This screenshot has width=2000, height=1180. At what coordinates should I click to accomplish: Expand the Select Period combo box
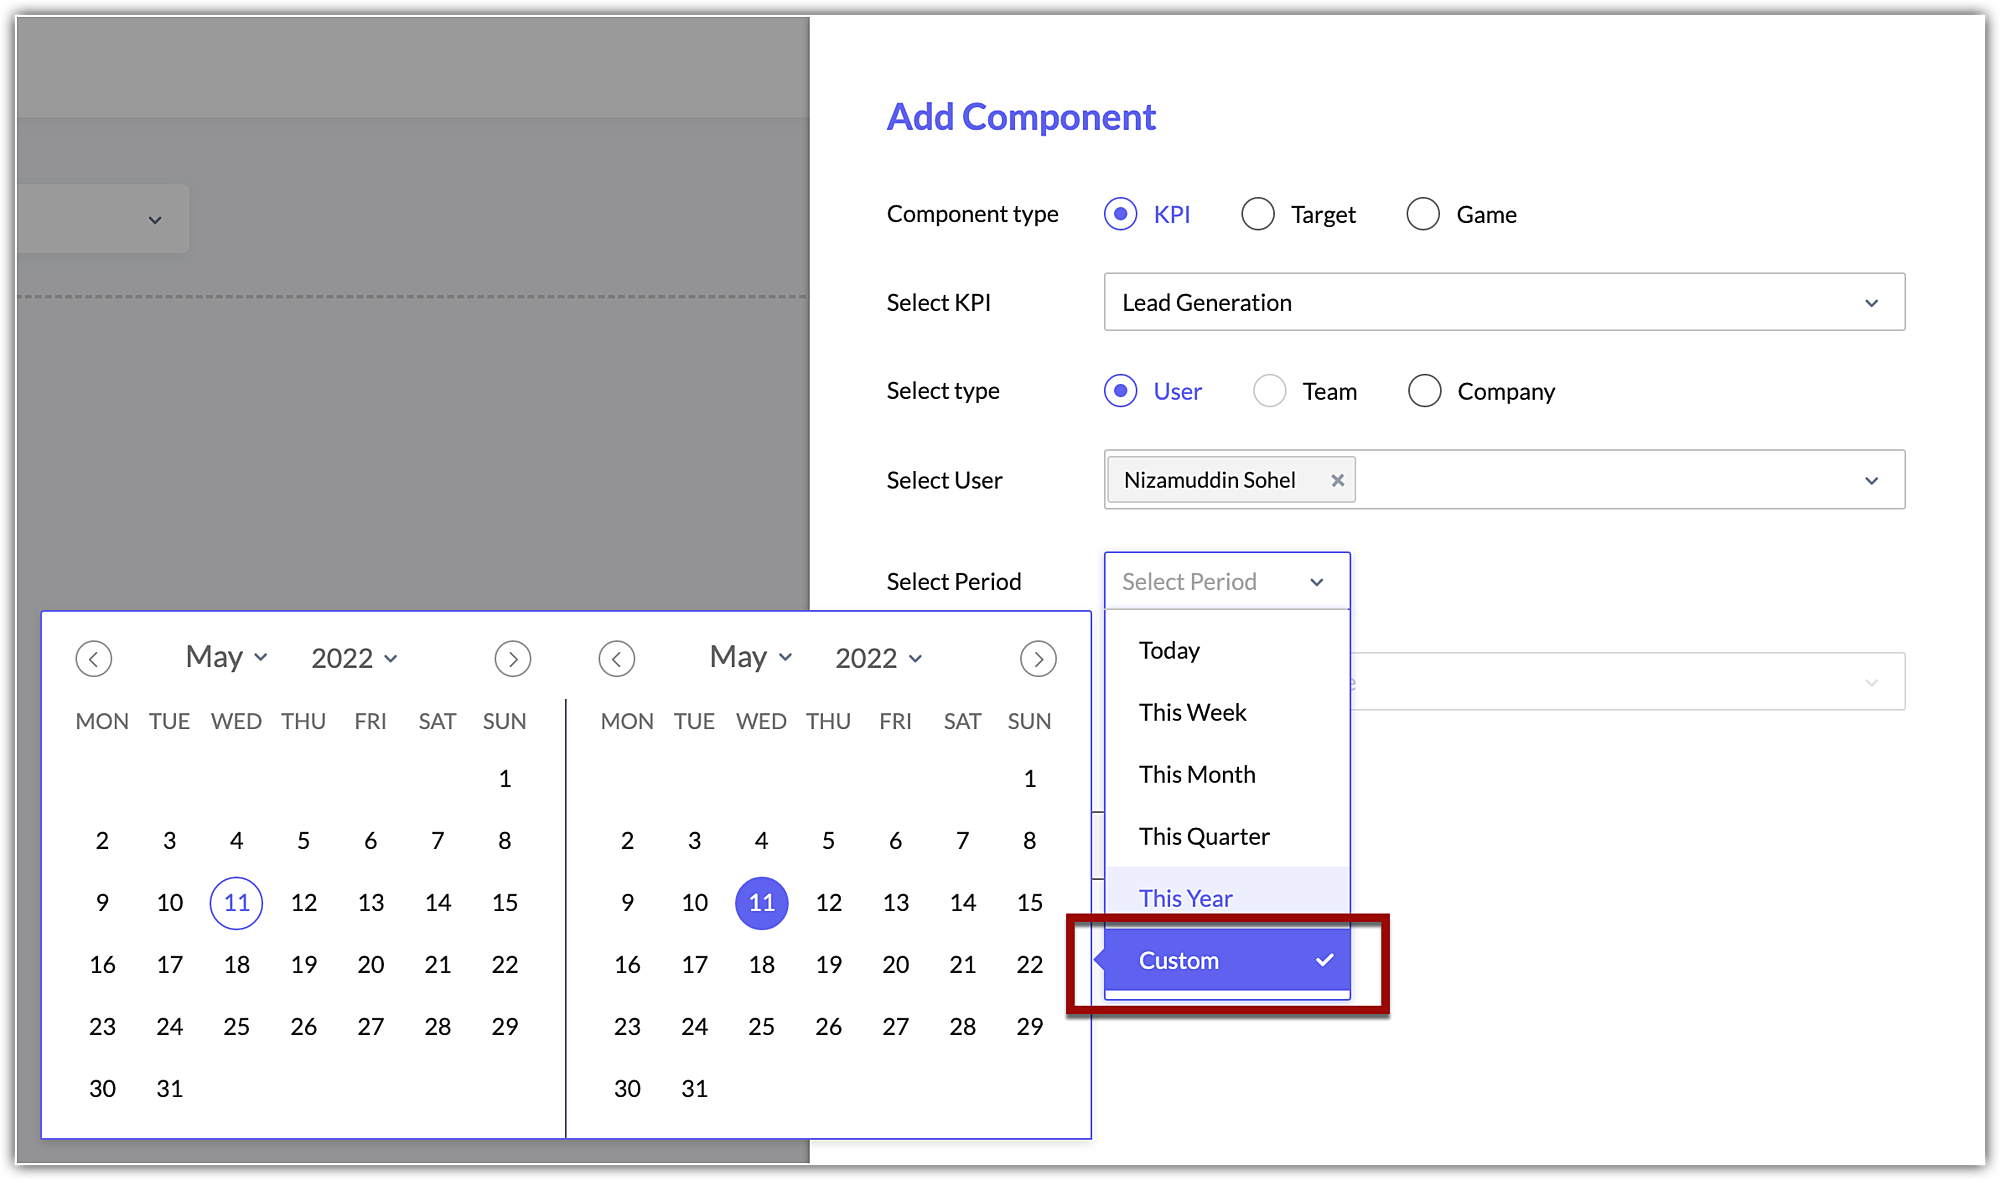[1226, 582]
